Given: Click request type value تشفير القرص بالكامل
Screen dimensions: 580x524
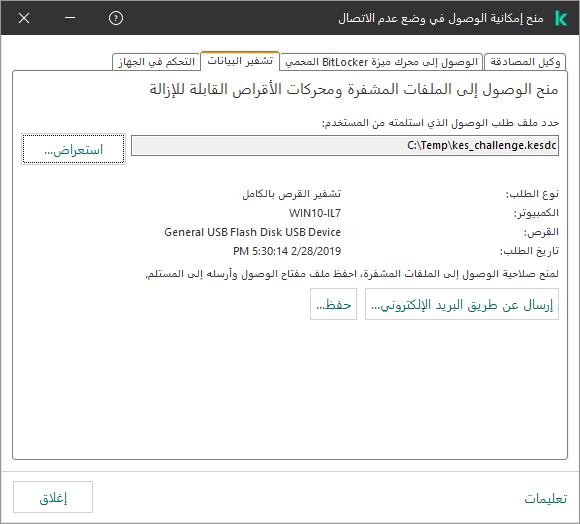Looking at the screenshot, I should [x=291, y=194].
